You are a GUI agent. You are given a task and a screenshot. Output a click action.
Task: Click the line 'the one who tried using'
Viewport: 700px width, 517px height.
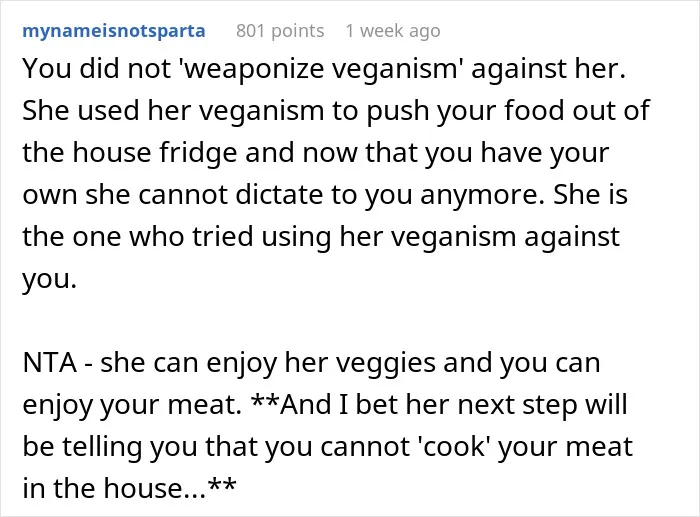(x=321, y=237)
